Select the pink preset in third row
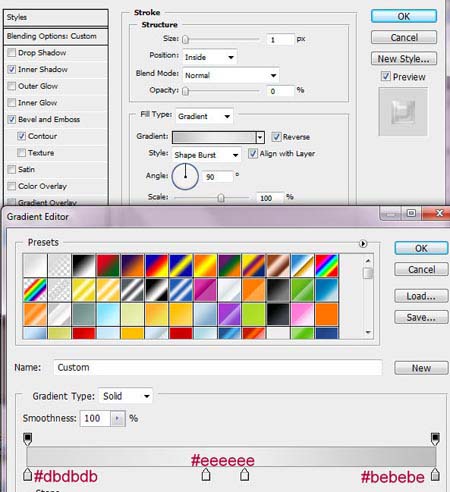The height and width of the screenshot is (492, 450). pos(302,314)
